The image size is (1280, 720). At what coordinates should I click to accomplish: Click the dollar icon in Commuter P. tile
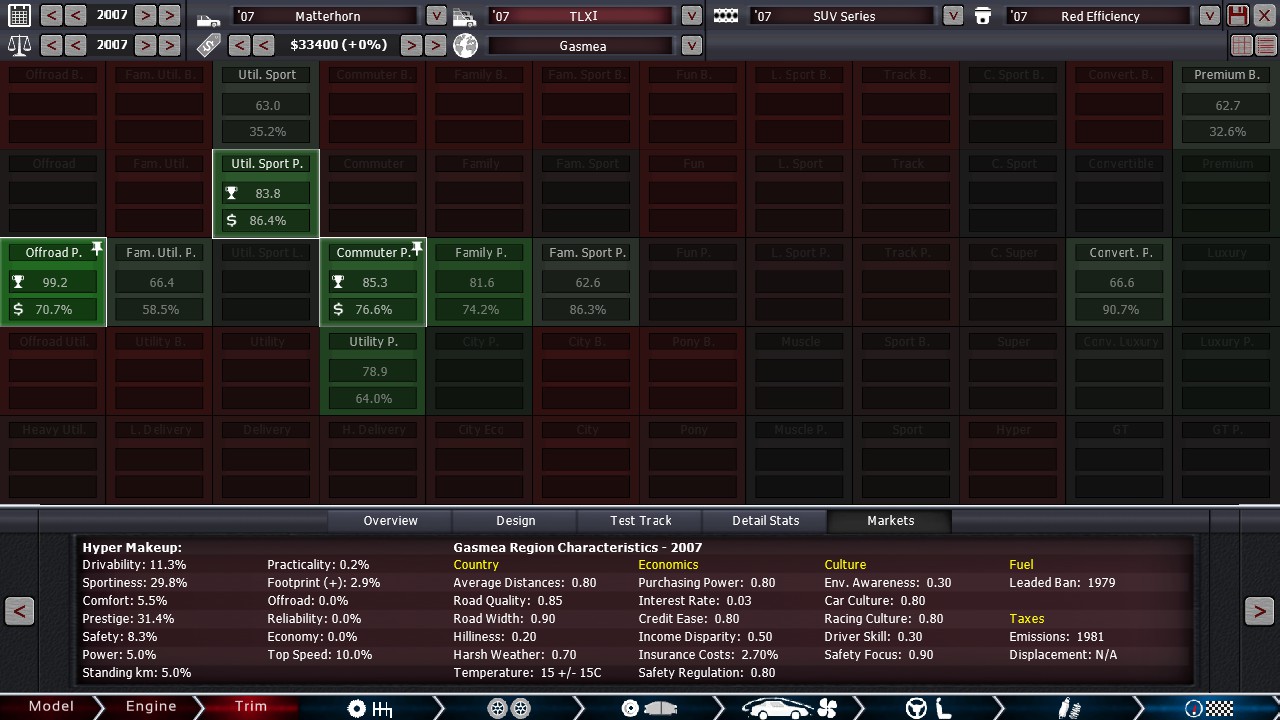tap(338, 309)
